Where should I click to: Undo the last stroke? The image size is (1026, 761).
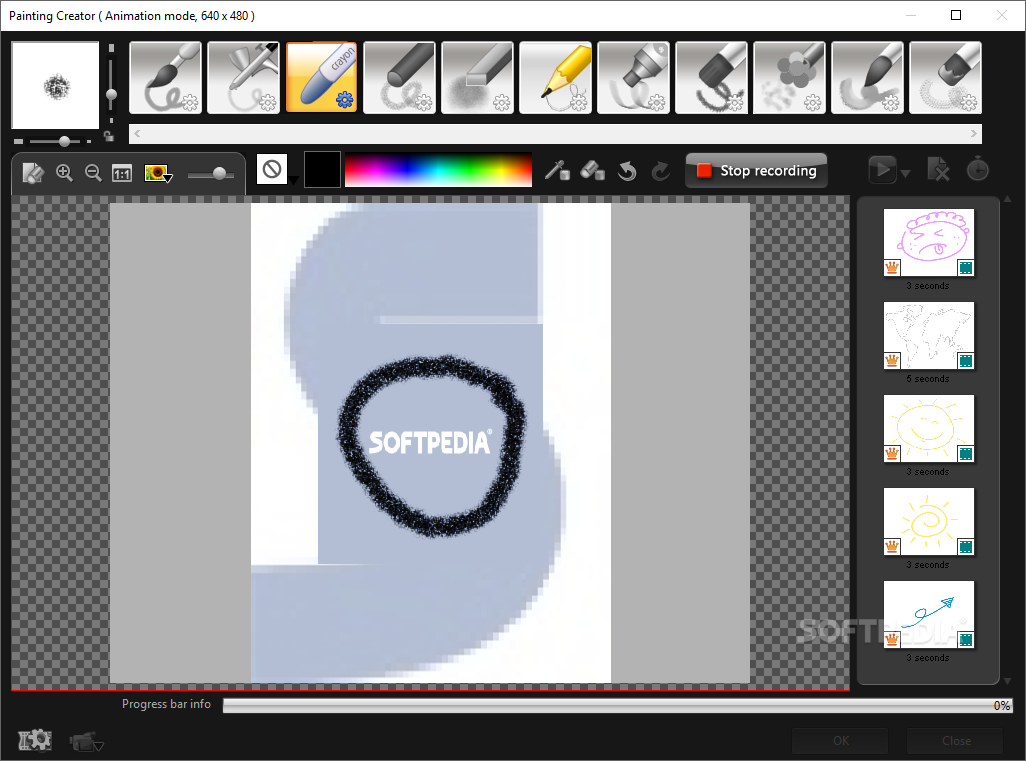627,171
